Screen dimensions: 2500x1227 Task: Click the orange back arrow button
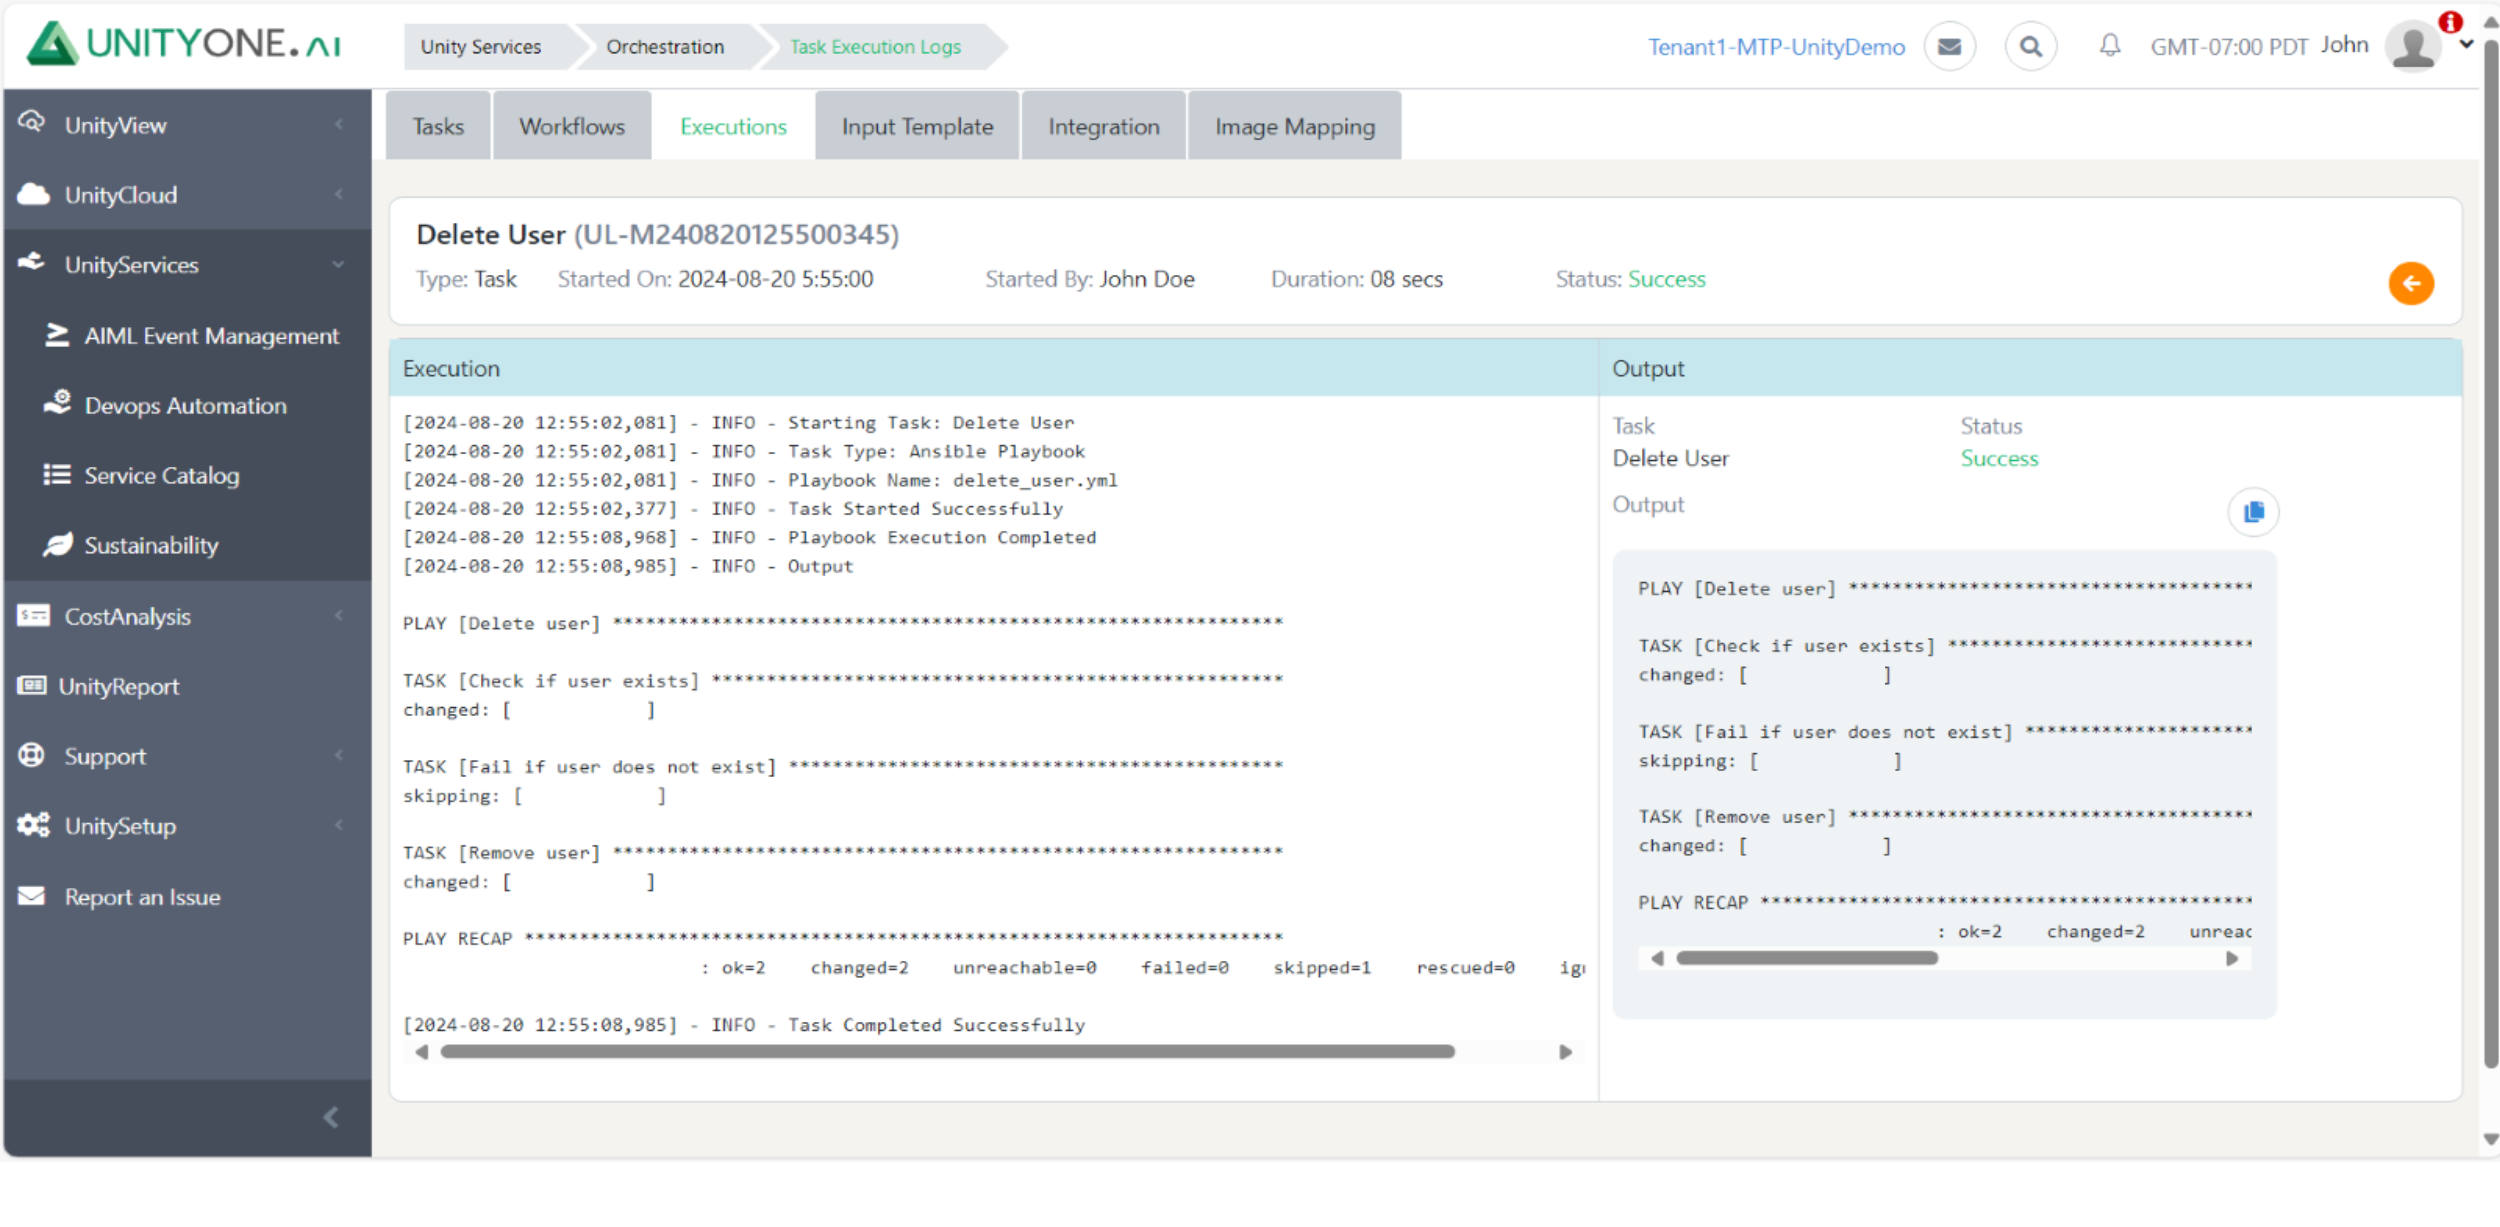click(x=2411, y=283)
